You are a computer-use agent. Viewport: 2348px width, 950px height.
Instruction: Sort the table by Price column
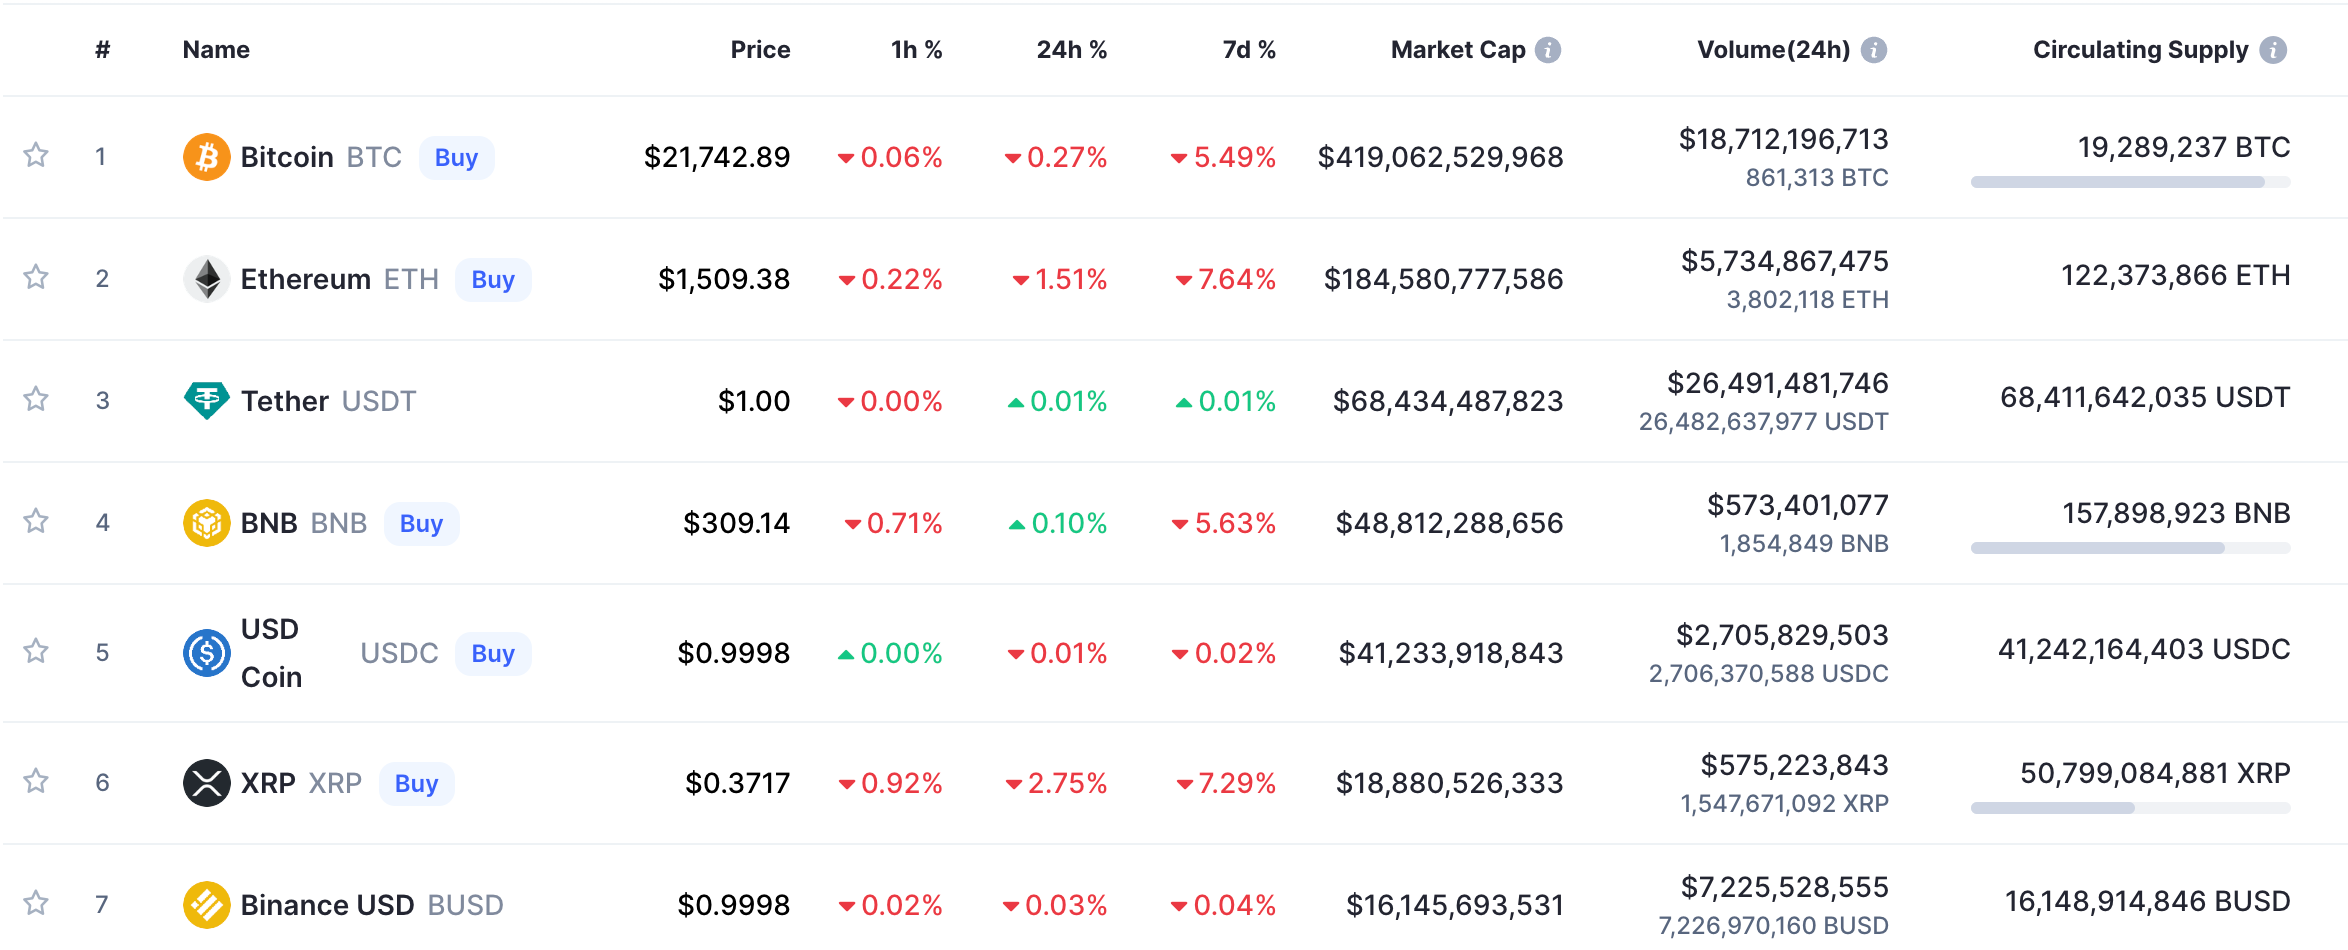click(760, 50)
